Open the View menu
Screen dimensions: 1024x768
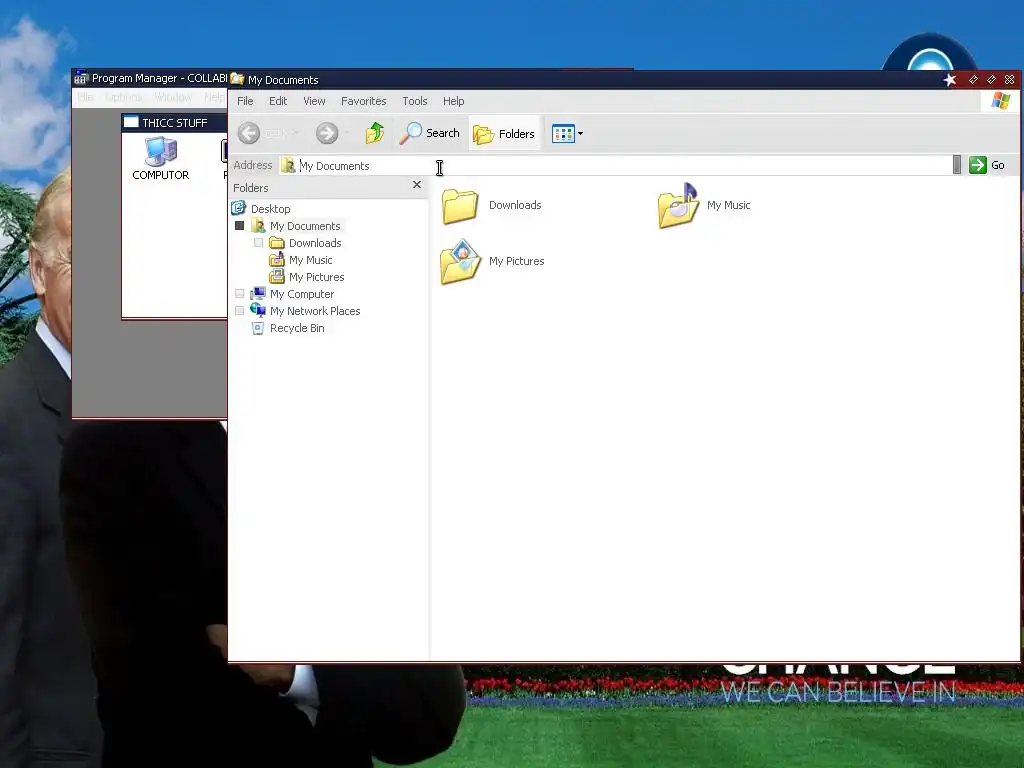point(314,101)
